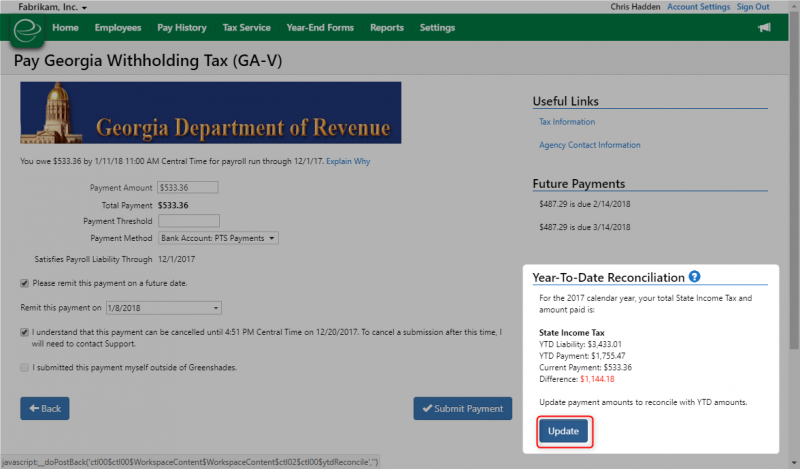Click the Update button

tap(563, 431)
